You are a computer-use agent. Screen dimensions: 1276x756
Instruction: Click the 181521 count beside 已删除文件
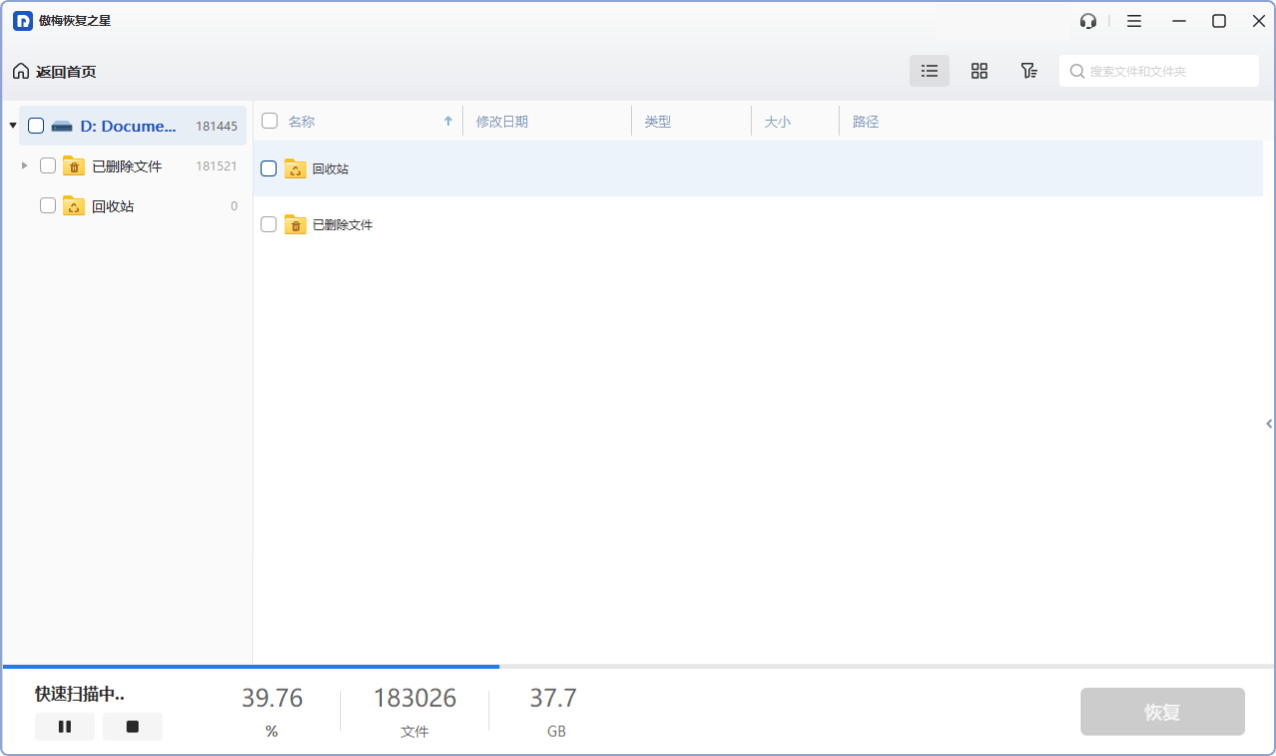pos(216,166)
